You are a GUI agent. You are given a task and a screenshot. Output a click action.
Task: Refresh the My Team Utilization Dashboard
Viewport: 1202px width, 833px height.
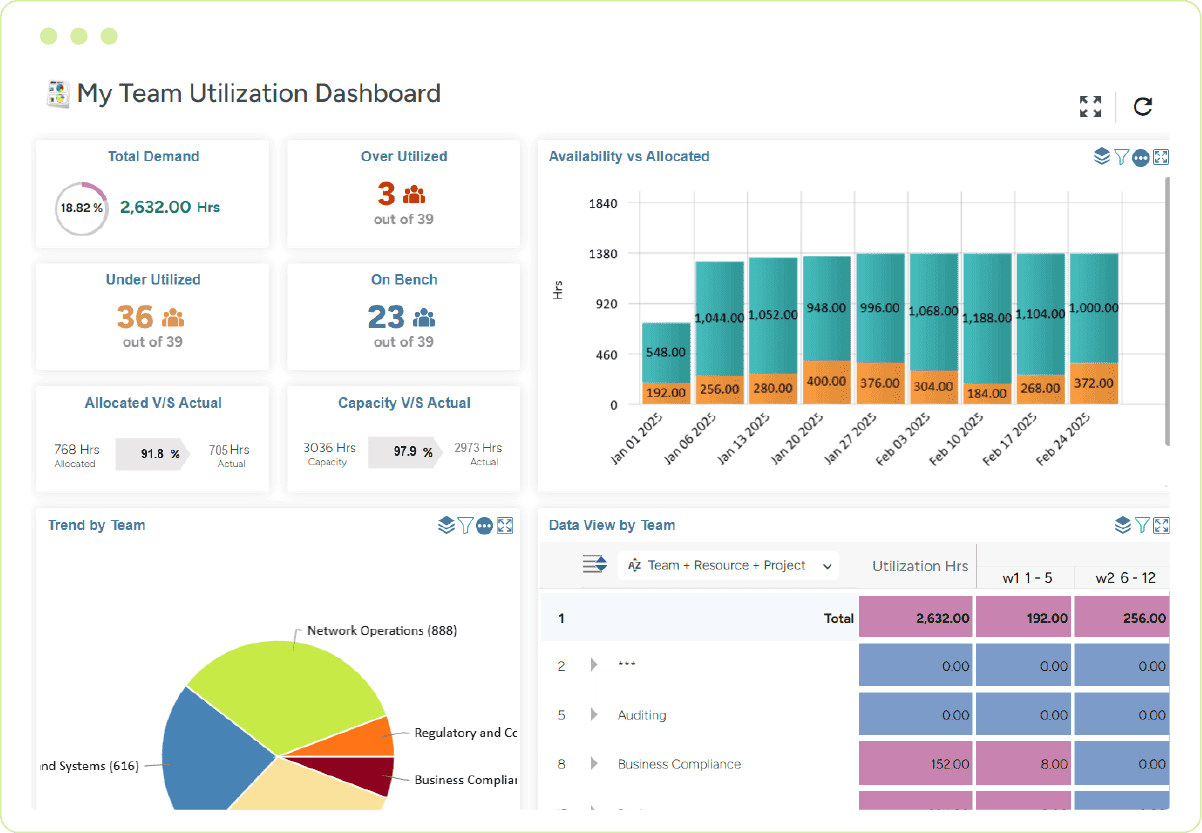click(x=1143, y=106)
